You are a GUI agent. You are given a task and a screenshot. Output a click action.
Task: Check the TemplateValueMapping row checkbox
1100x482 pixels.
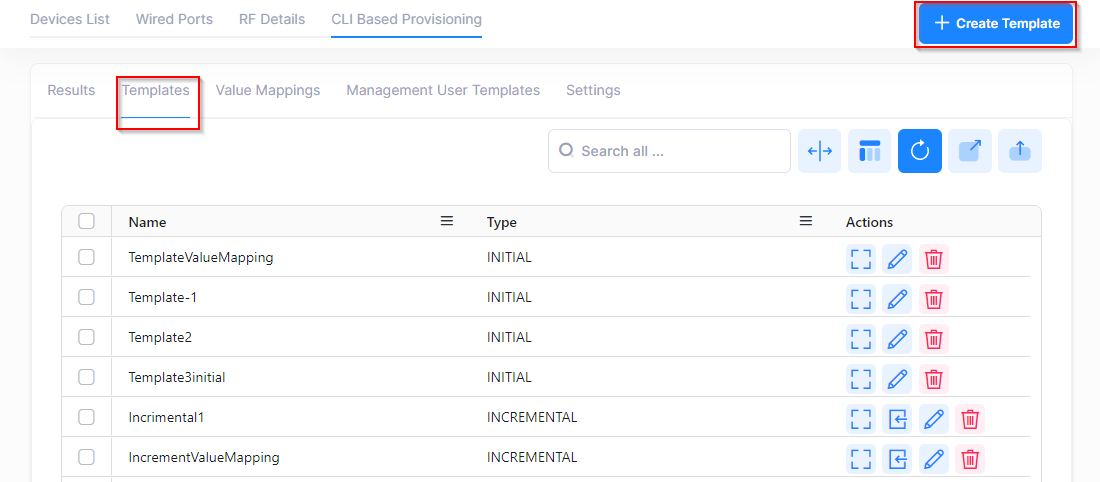click(86, 257)
